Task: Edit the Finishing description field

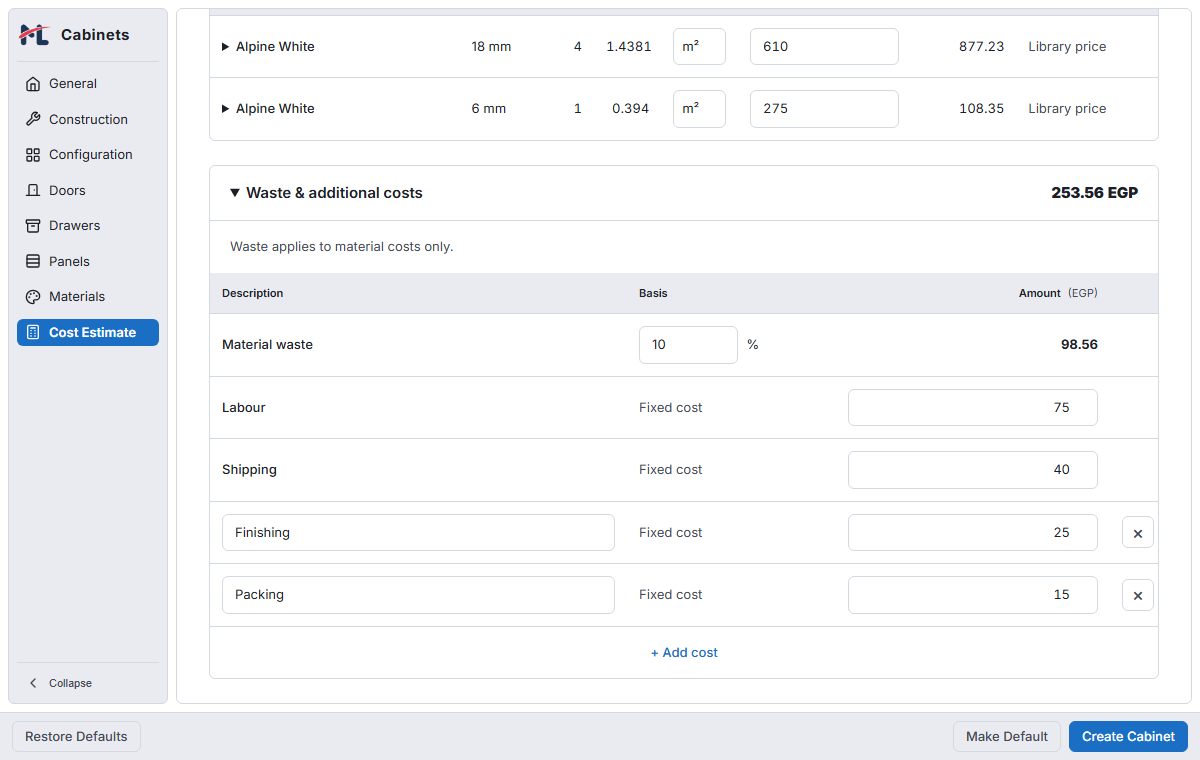Action: point(418,533)
